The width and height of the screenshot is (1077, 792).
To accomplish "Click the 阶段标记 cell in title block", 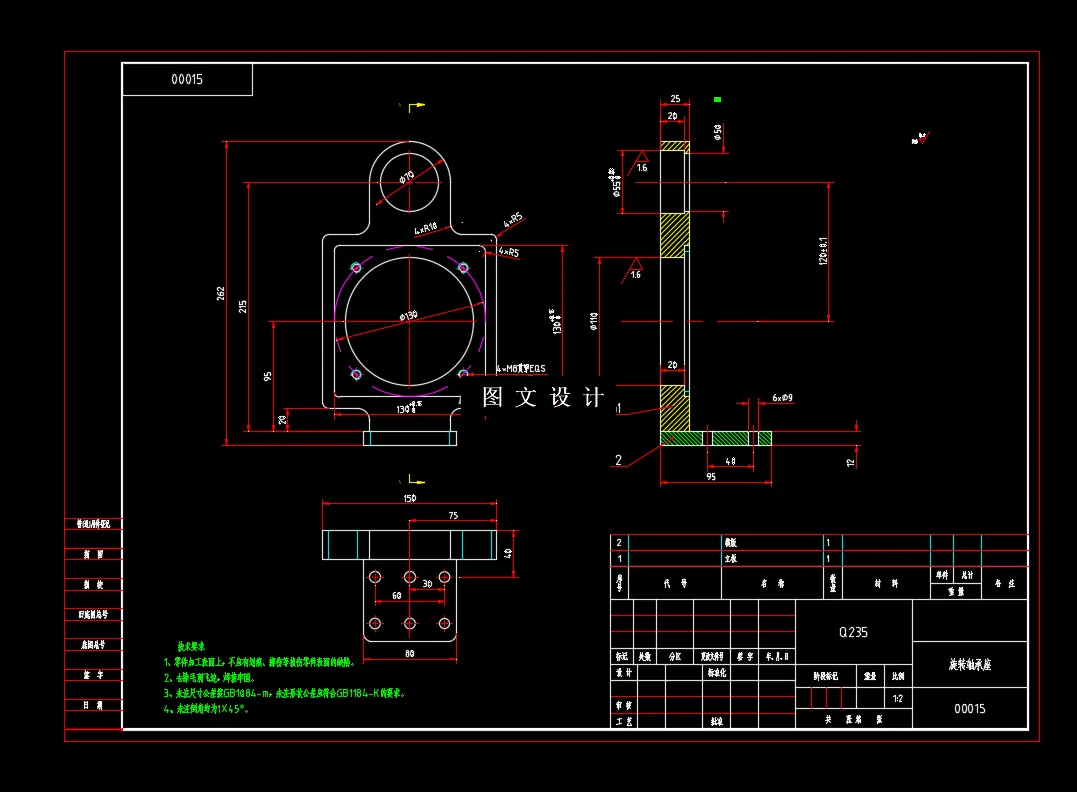I will (826, 676).
